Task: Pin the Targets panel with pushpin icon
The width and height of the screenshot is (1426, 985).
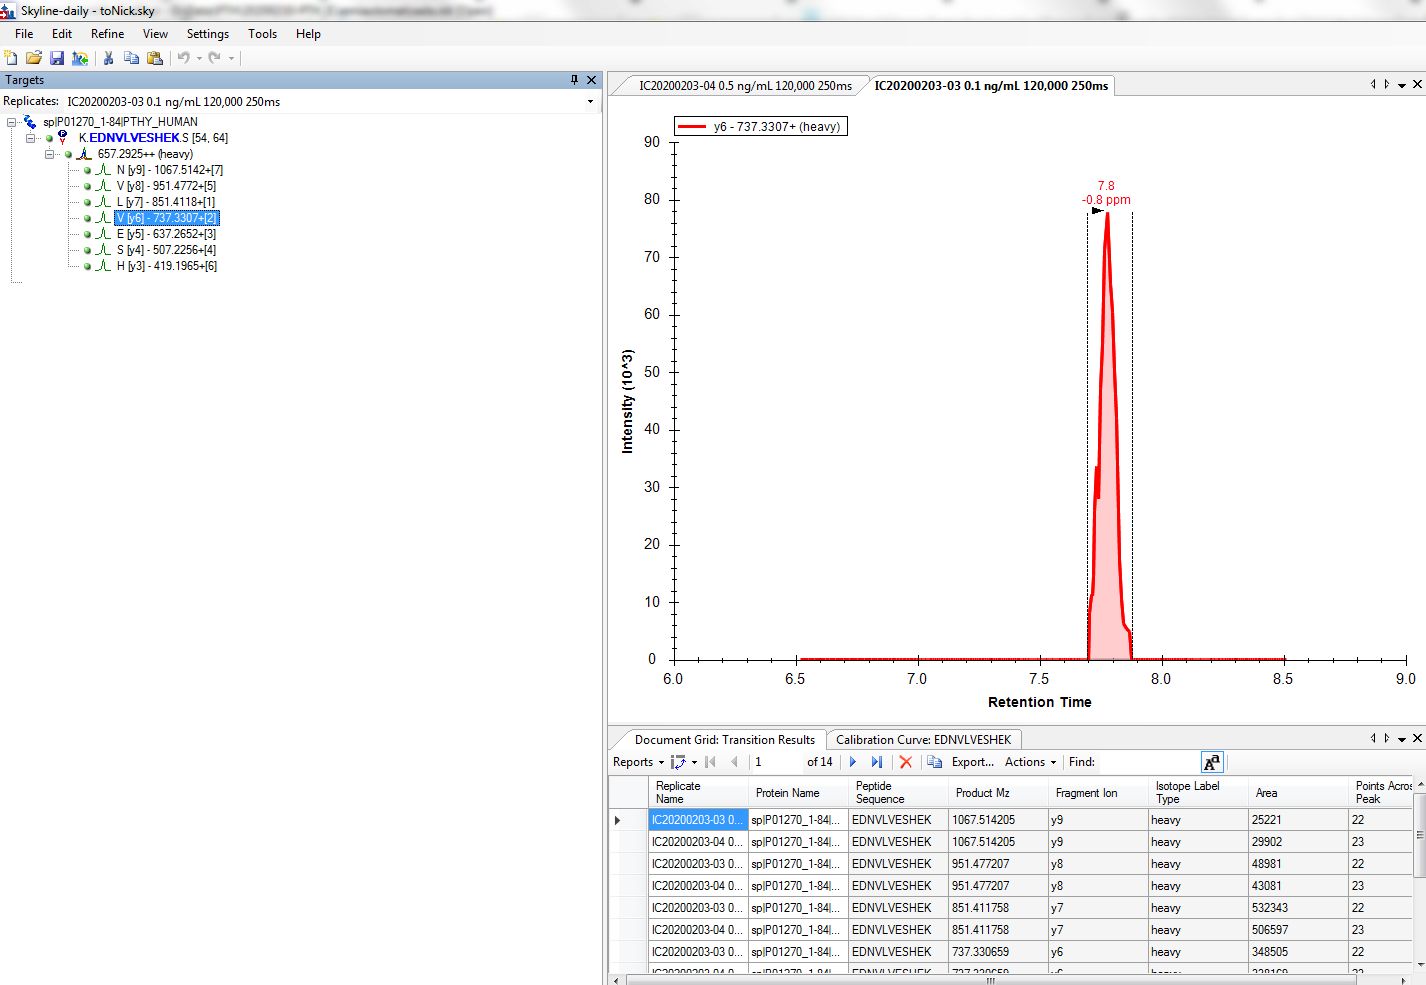Action: click(574, 80)
